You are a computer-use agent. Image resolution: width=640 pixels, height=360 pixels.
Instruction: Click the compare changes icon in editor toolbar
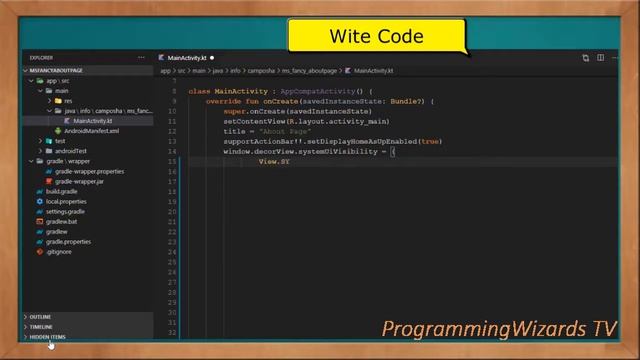586,58
